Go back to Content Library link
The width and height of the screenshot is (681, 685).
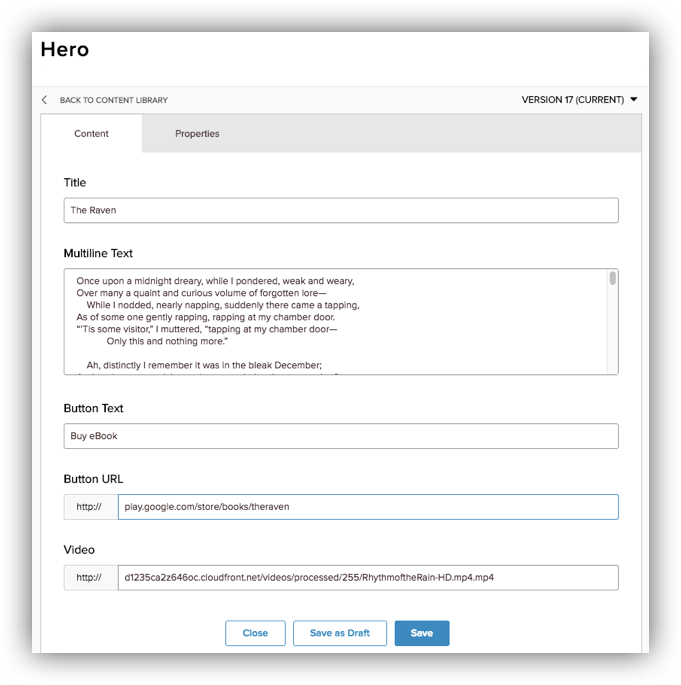tap(113, 100)
